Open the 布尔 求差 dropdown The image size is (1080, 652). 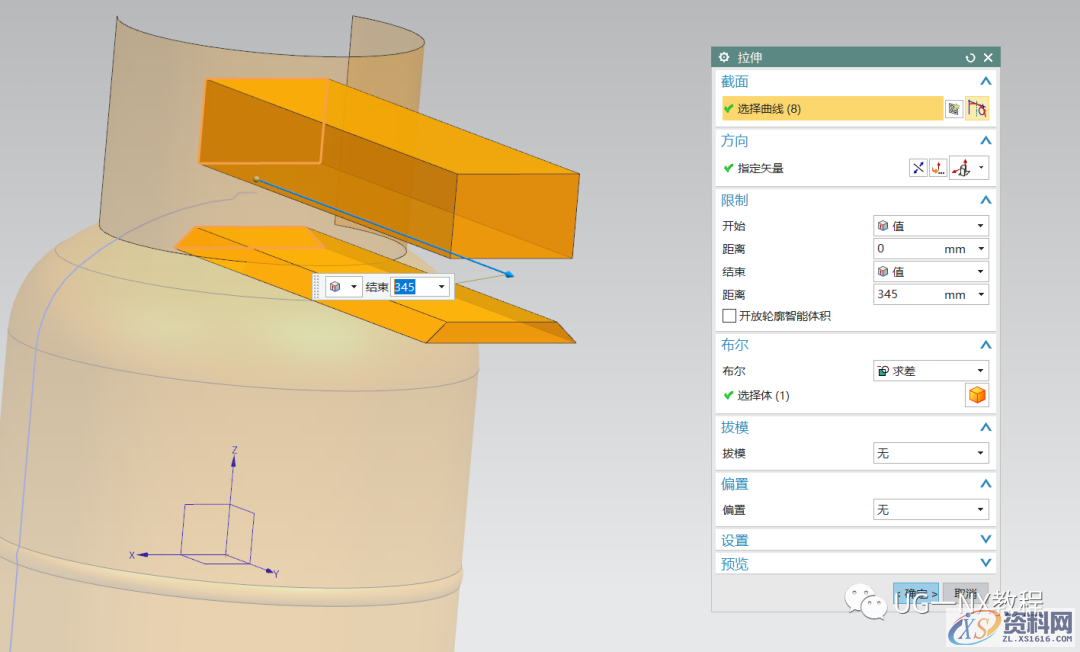tap(930, 371)
